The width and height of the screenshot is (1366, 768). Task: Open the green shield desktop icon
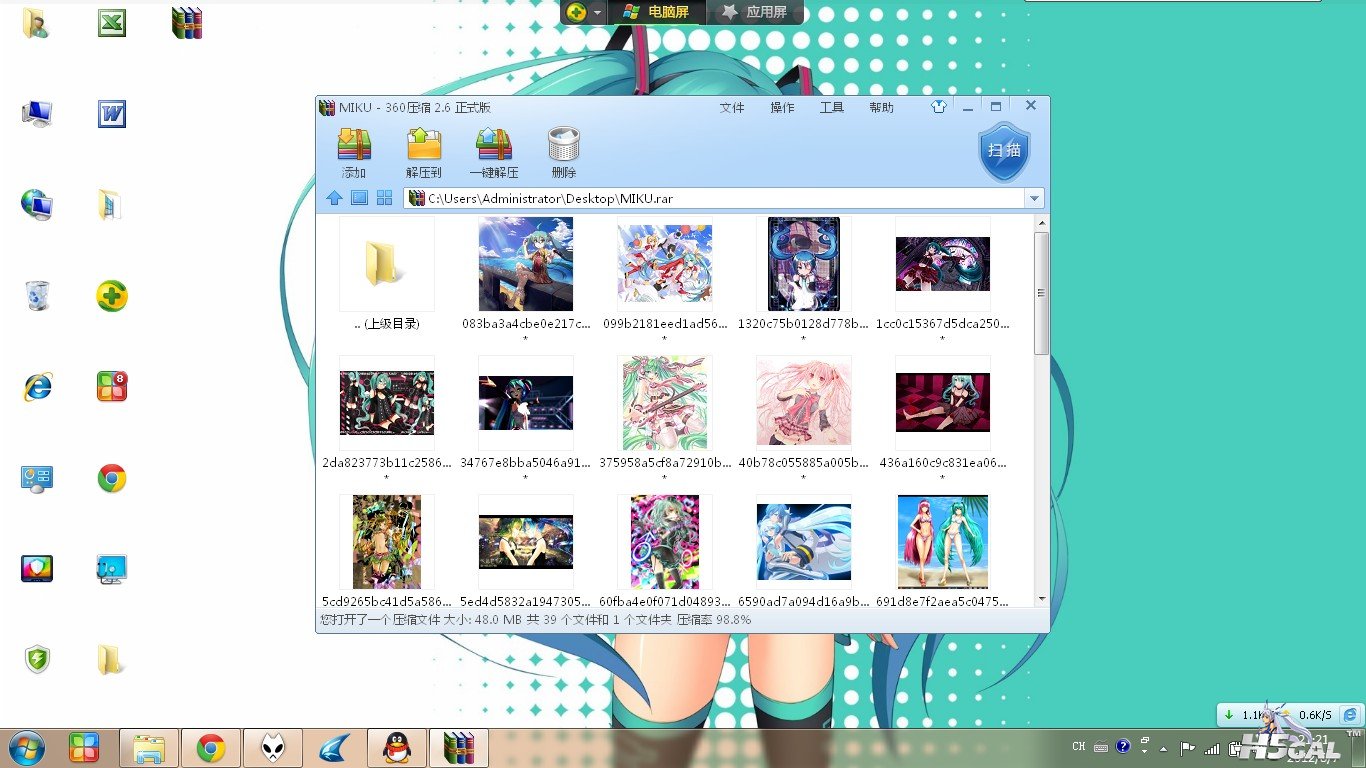click(x=37, y=659)
